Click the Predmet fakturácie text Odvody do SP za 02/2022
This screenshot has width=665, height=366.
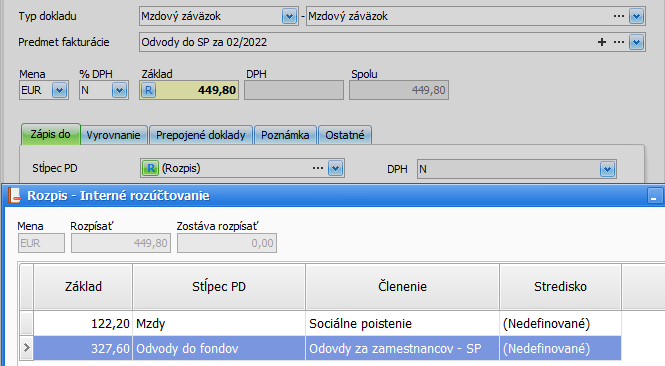pyautogui.click(x=204, y=42)
